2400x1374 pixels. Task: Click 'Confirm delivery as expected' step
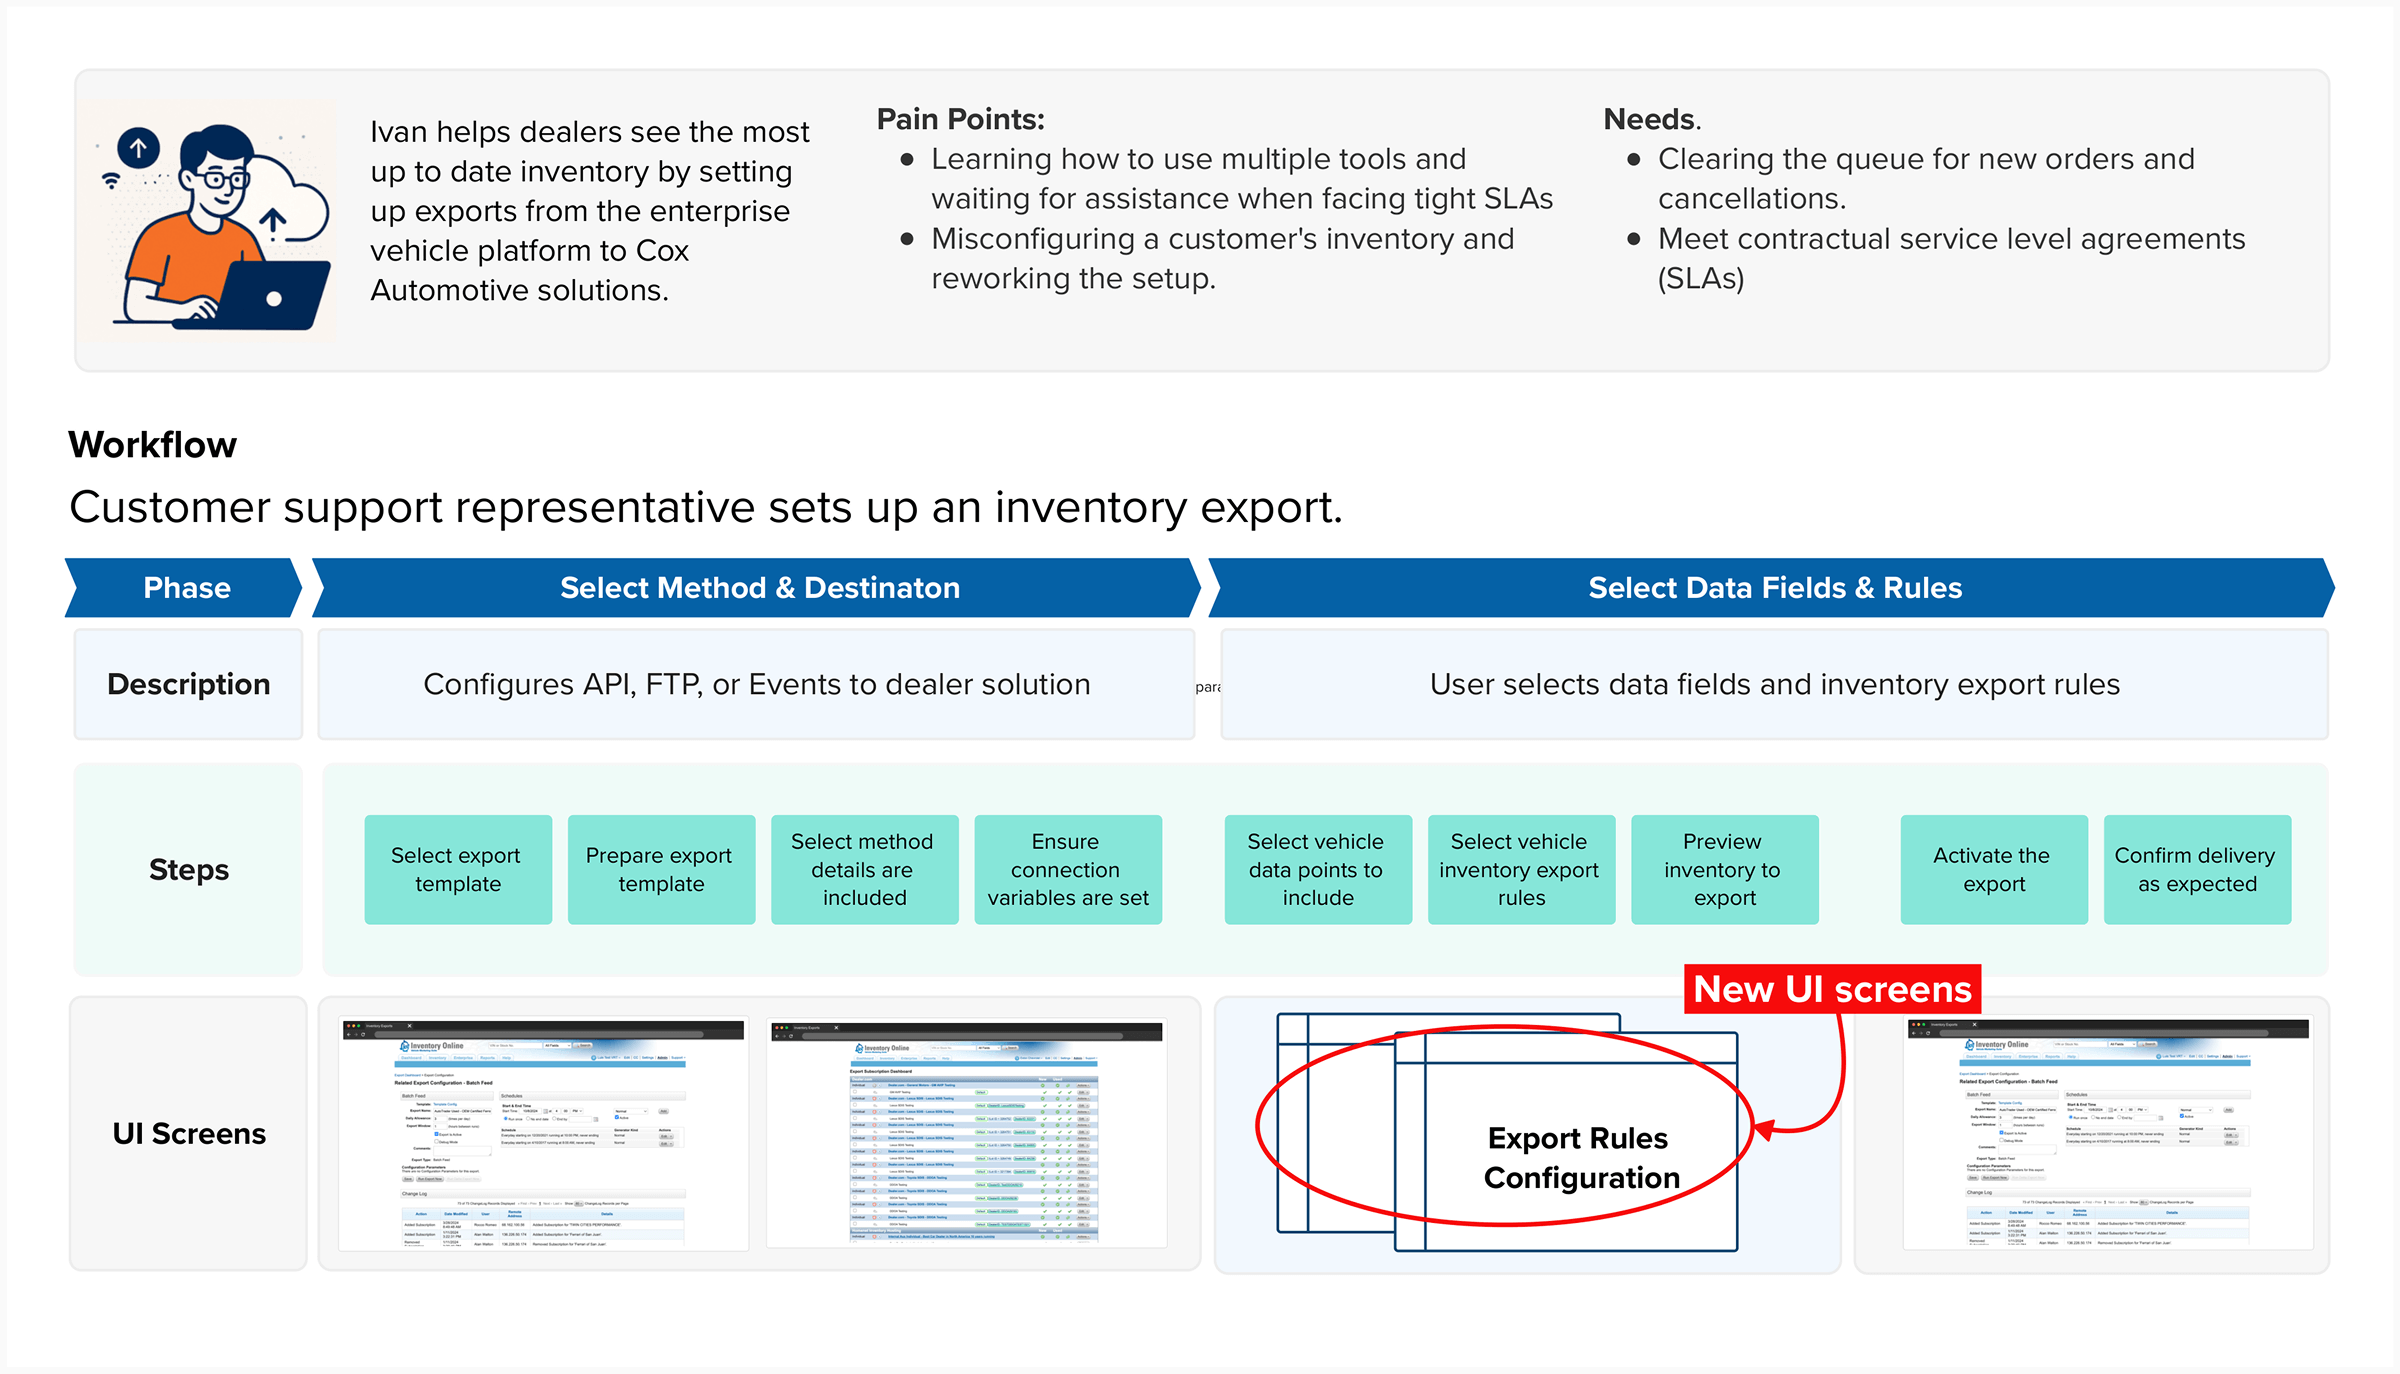click(2197, 870)
